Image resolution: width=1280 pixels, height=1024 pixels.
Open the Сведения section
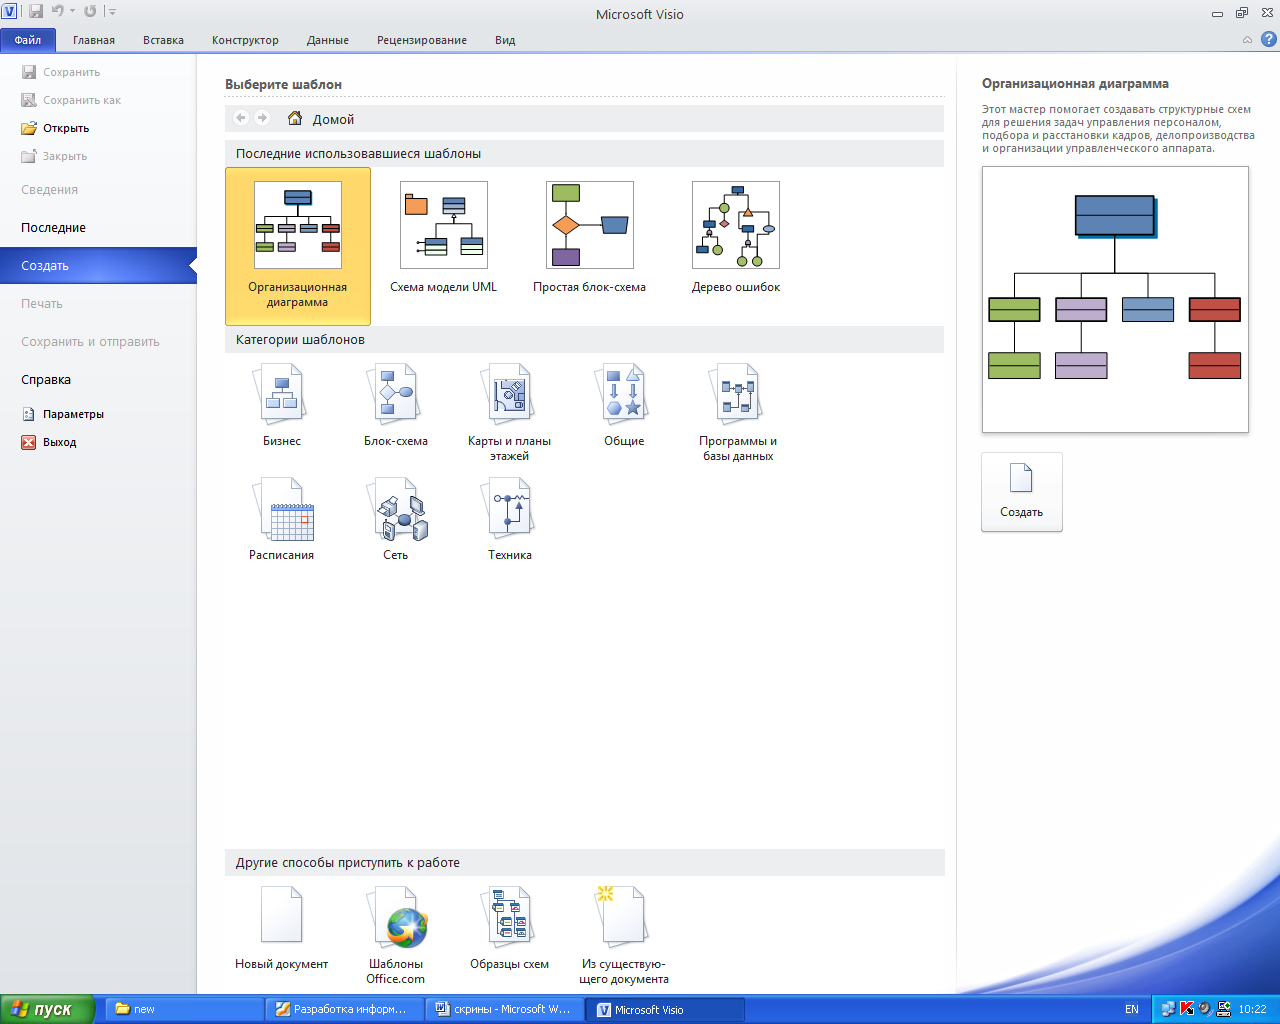pyautogui.click(x=98, y=190)
